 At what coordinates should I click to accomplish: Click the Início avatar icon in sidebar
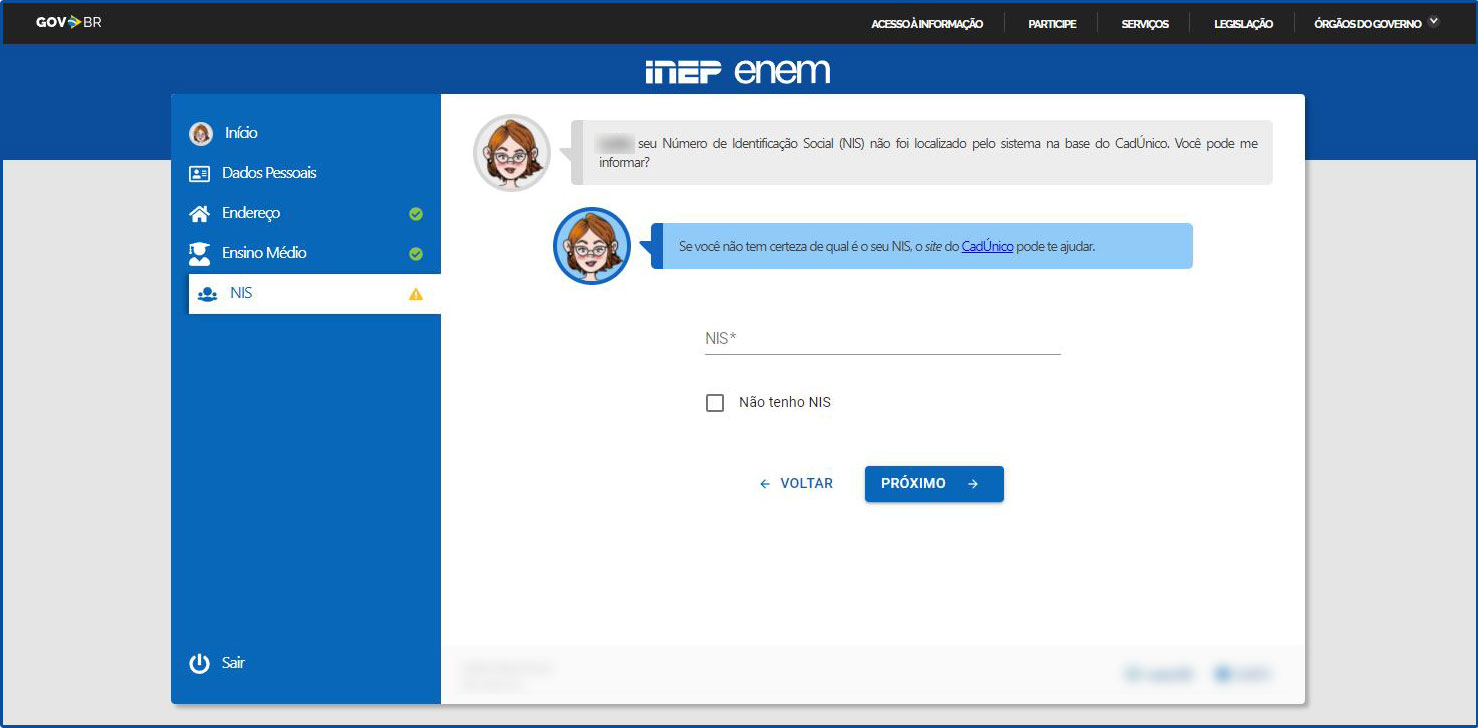201,133
